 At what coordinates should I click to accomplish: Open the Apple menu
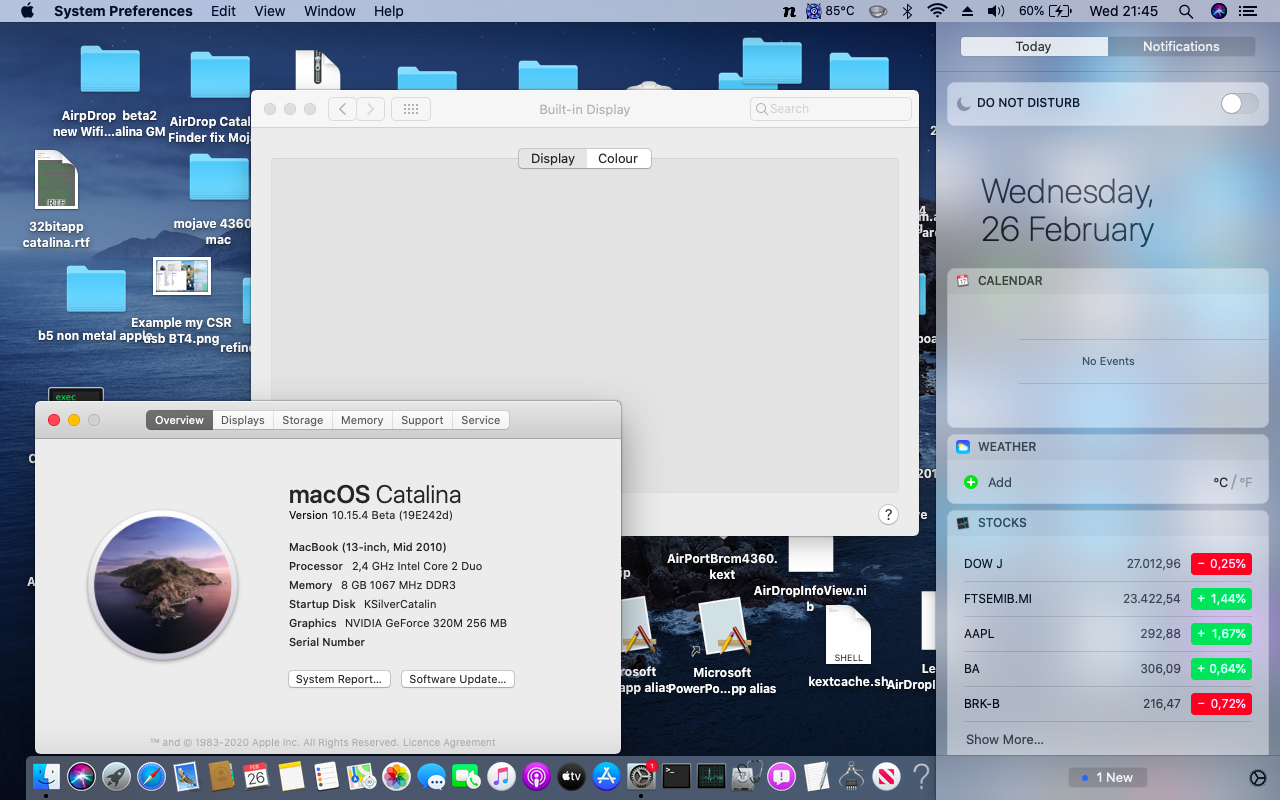27,11
